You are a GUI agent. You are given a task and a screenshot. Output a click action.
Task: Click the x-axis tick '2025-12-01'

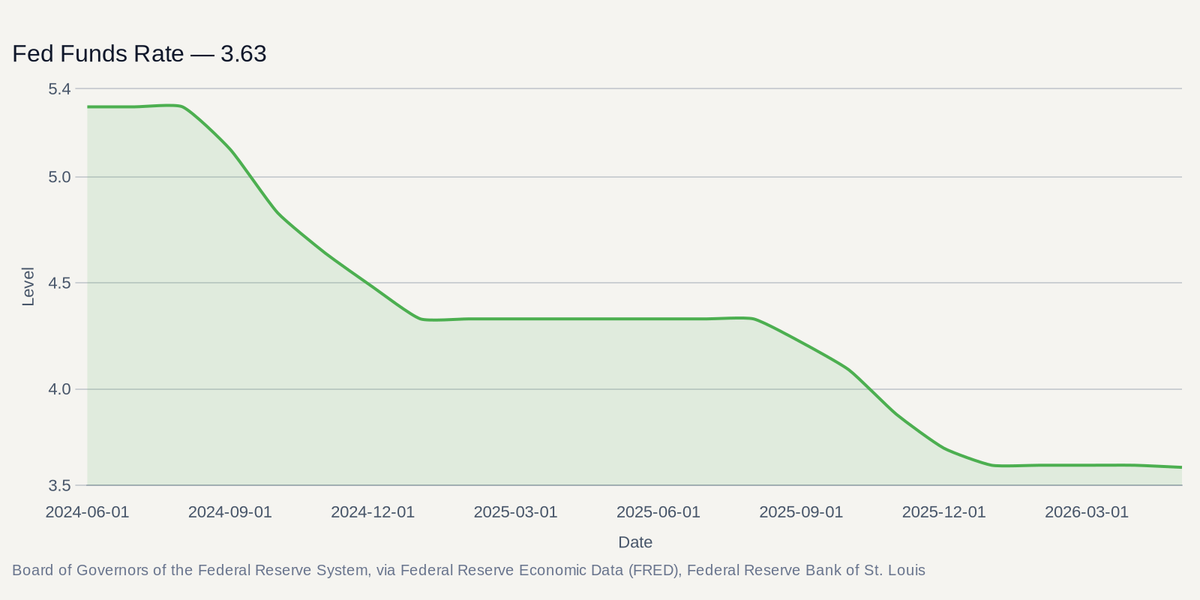point(944,512)
